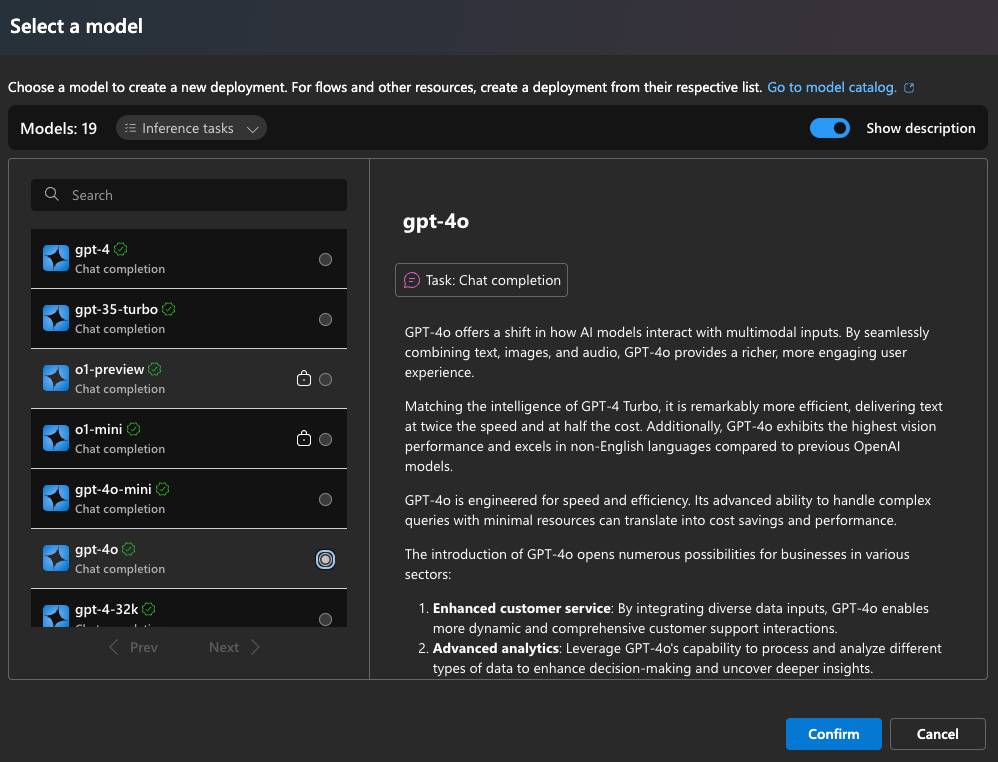Click the gpt-4 model icon
Image resolution: width=998 pixels, height=762 pixels.
coord(56,259)
